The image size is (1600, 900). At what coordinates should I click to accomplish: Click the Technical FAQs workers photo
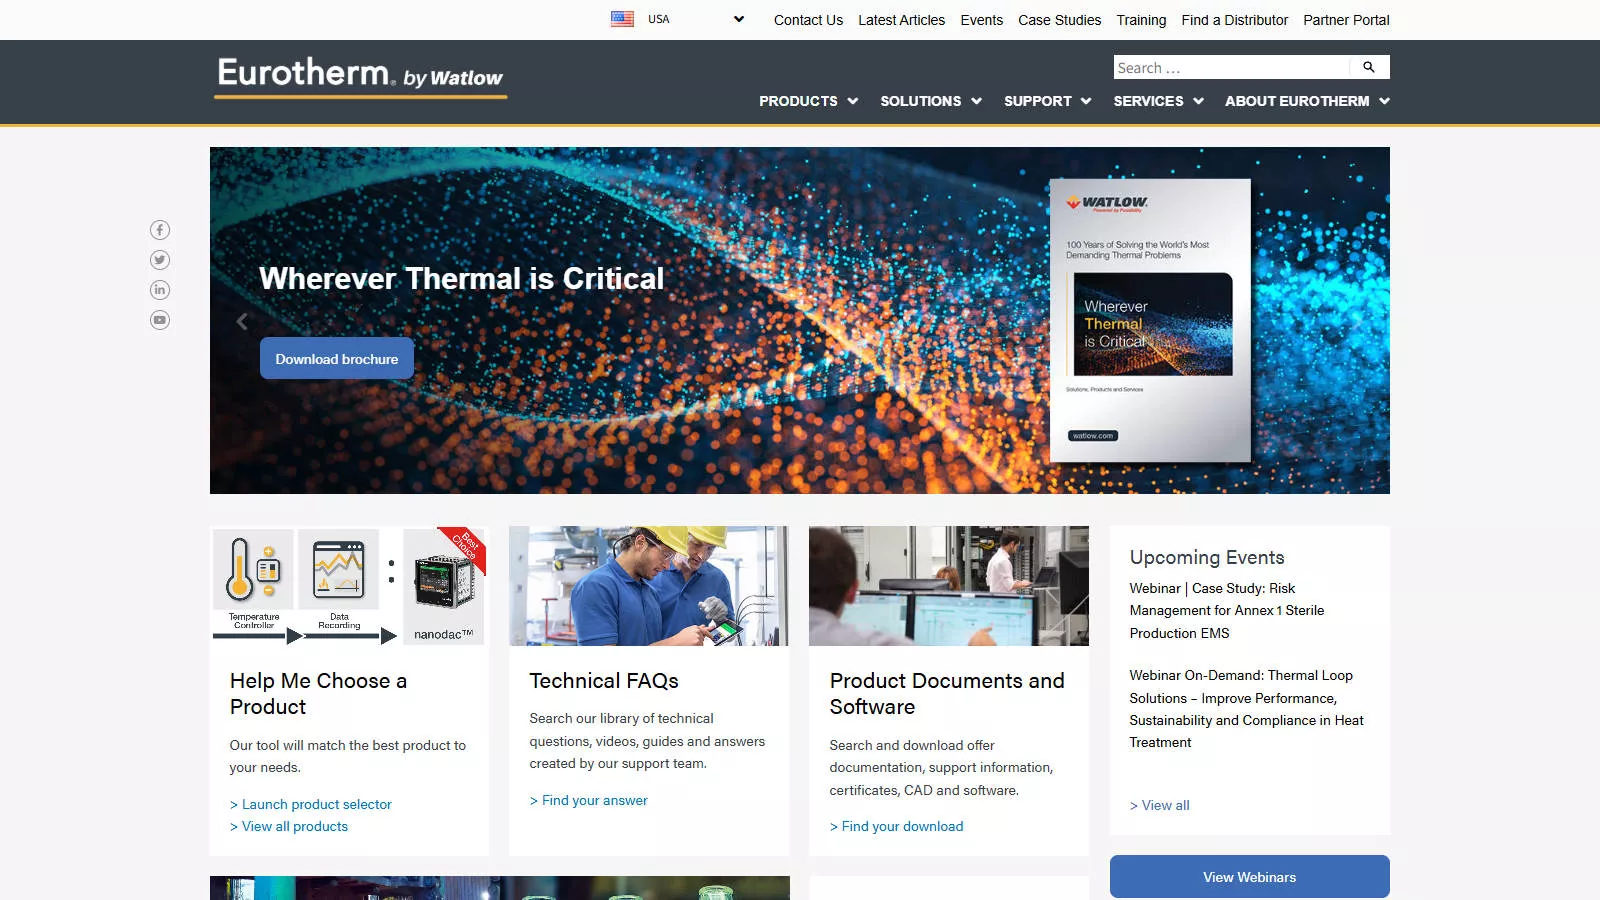click(649, 586)
